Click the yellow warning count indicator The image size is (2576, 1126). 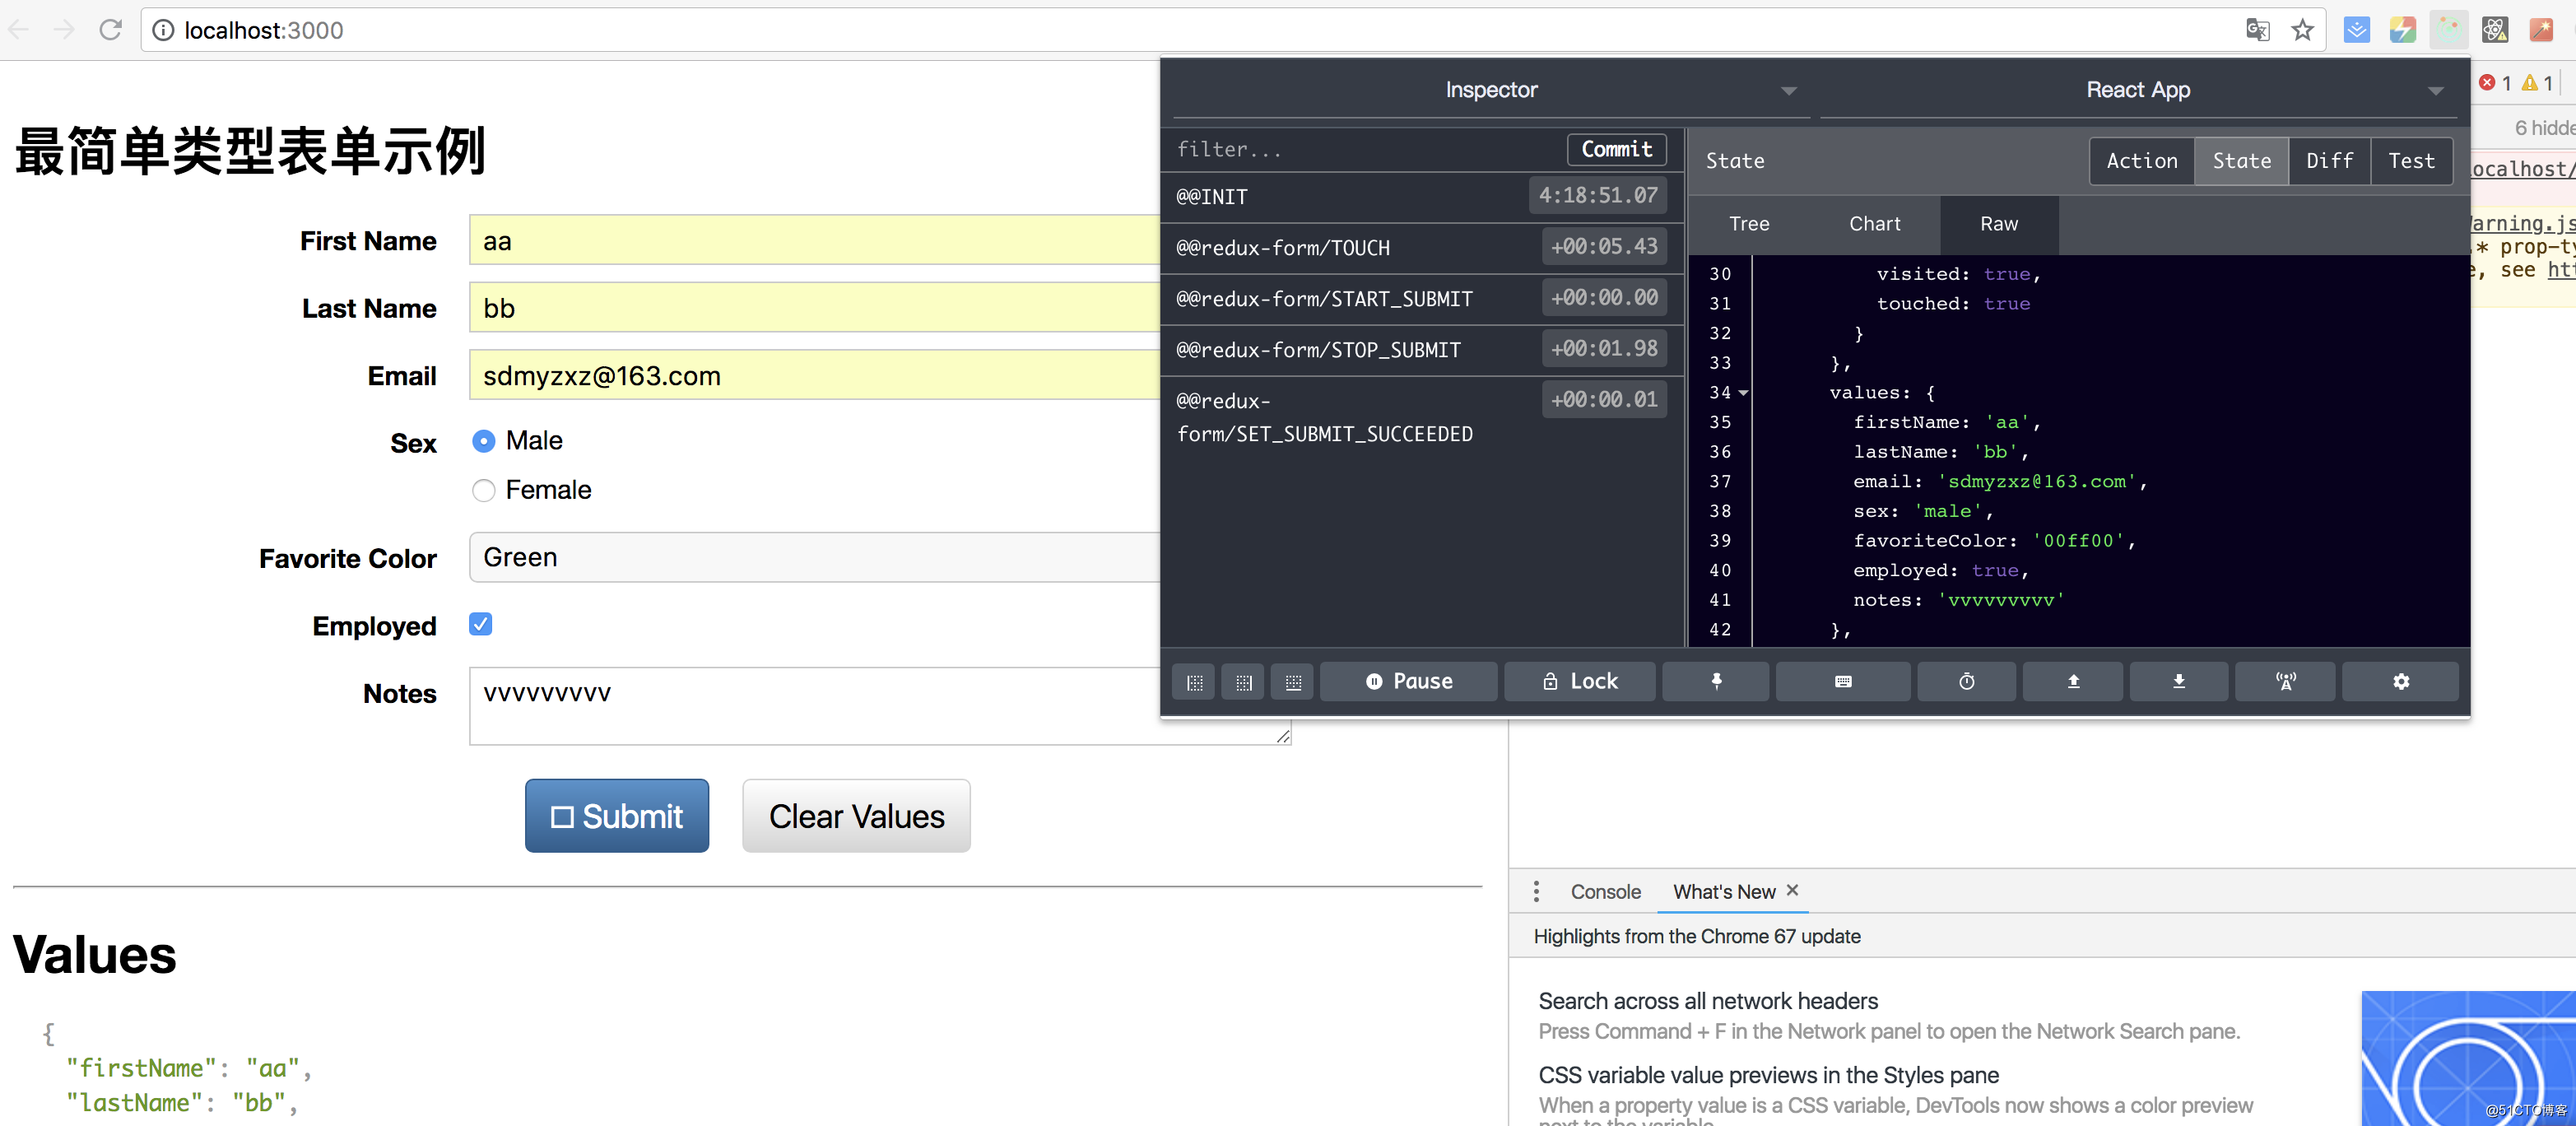click(2537, 83)
